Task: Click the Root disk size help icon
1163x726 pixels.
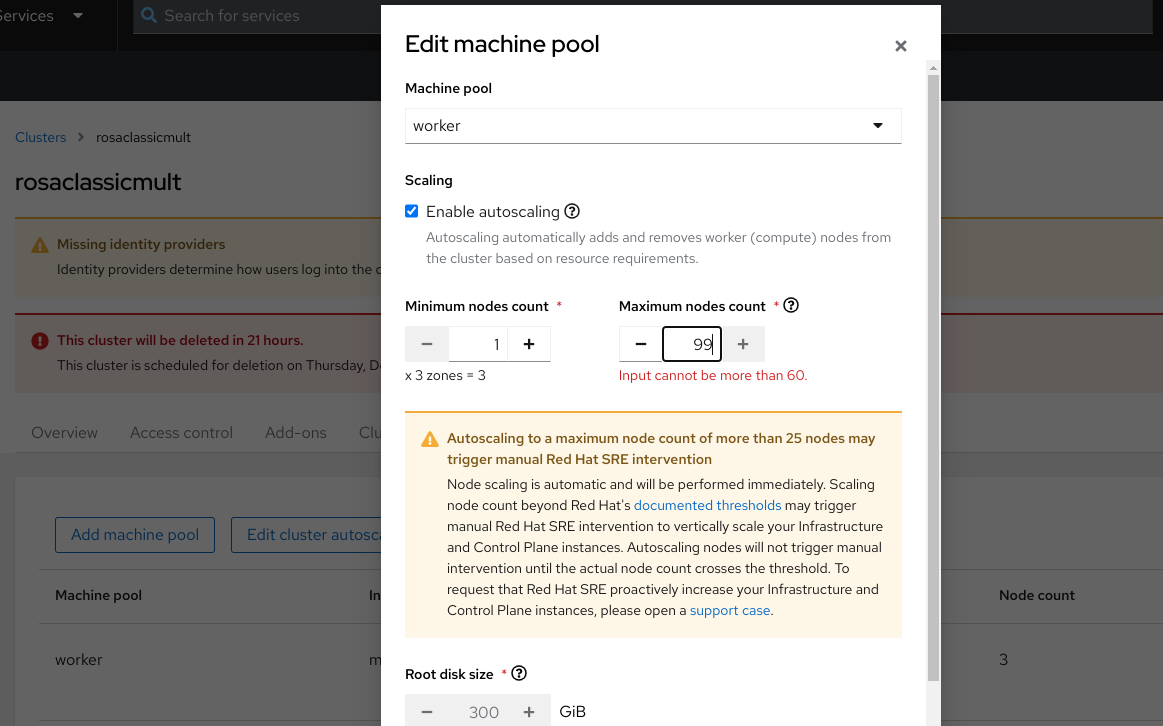Action: pyautogui.click(x=519, y=674)
